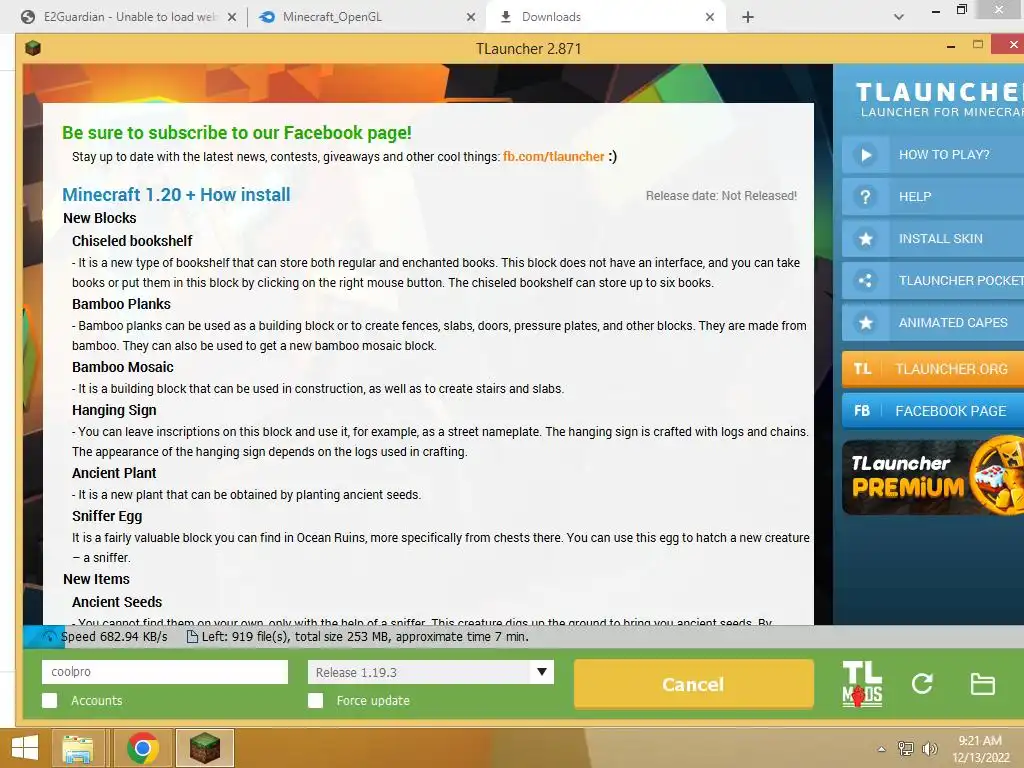Image resolution: width=1024 pixels, height=768 pixels.
Task: Click the TL orange logo icon
Action: click(x=862, y=369)
